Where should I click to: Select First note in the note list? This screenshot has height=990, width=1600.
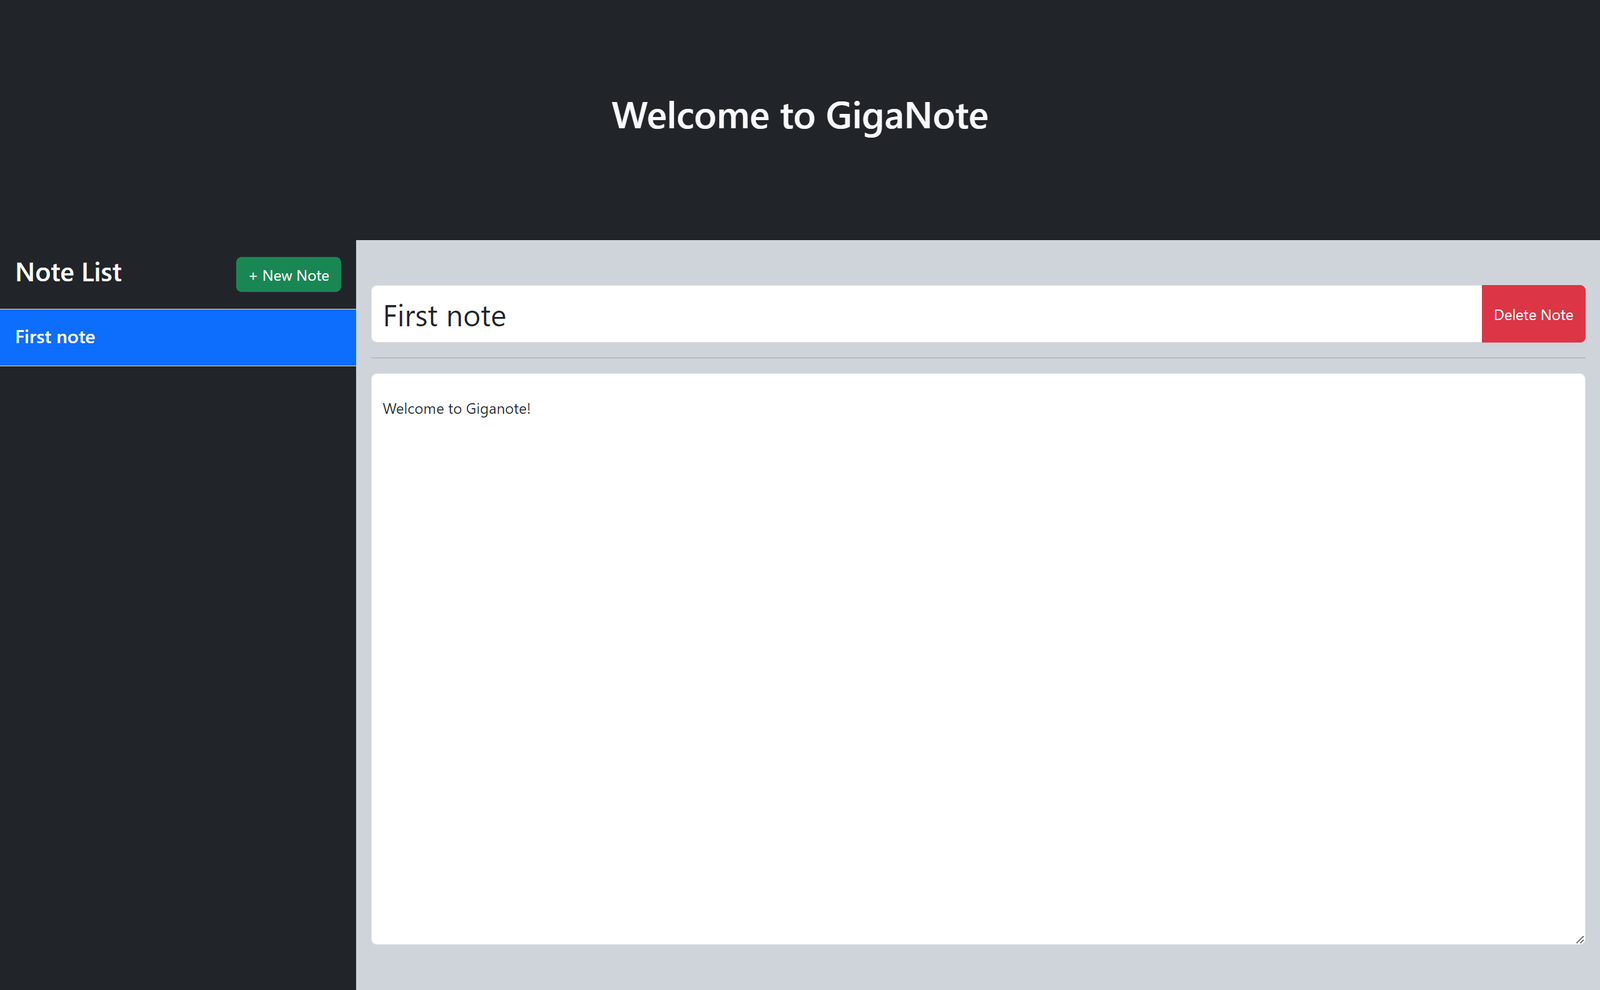(x=56, y=338)
